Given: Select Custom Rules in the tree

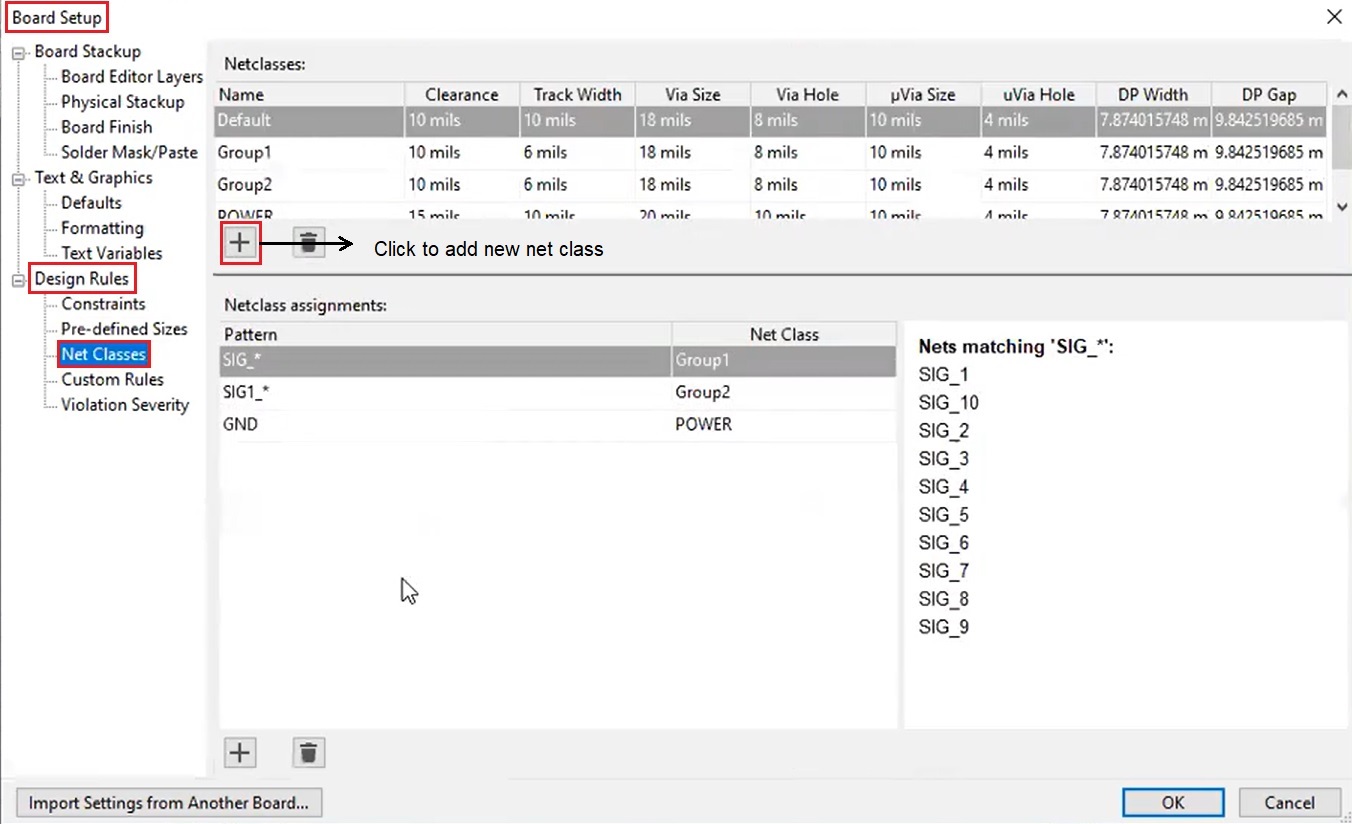Looking at the screenshot, I should [112, 380].
